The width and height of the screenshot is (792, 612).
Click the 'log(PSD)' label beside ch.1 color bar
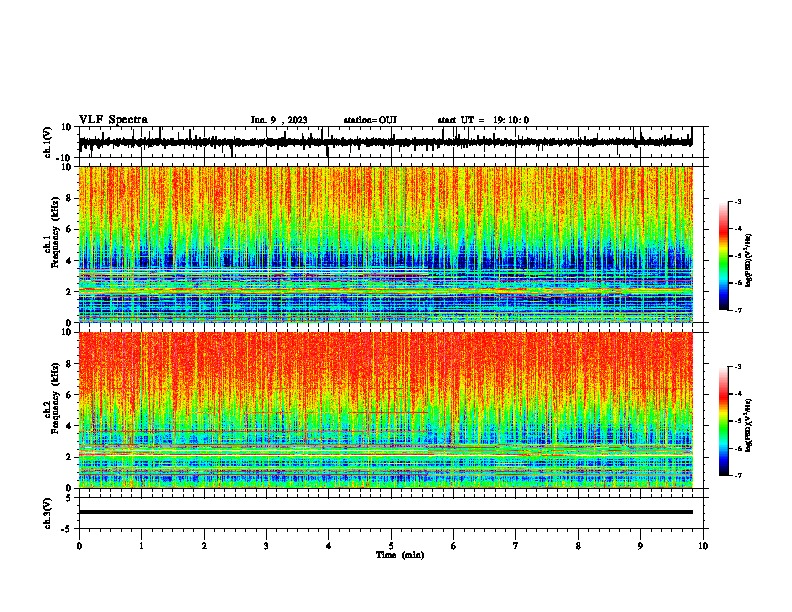(x=749, y=261)
